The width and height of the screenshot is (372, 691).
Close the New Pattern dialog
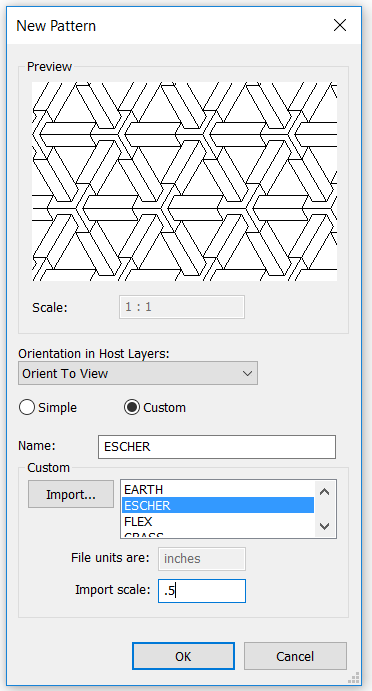point(340,26)
